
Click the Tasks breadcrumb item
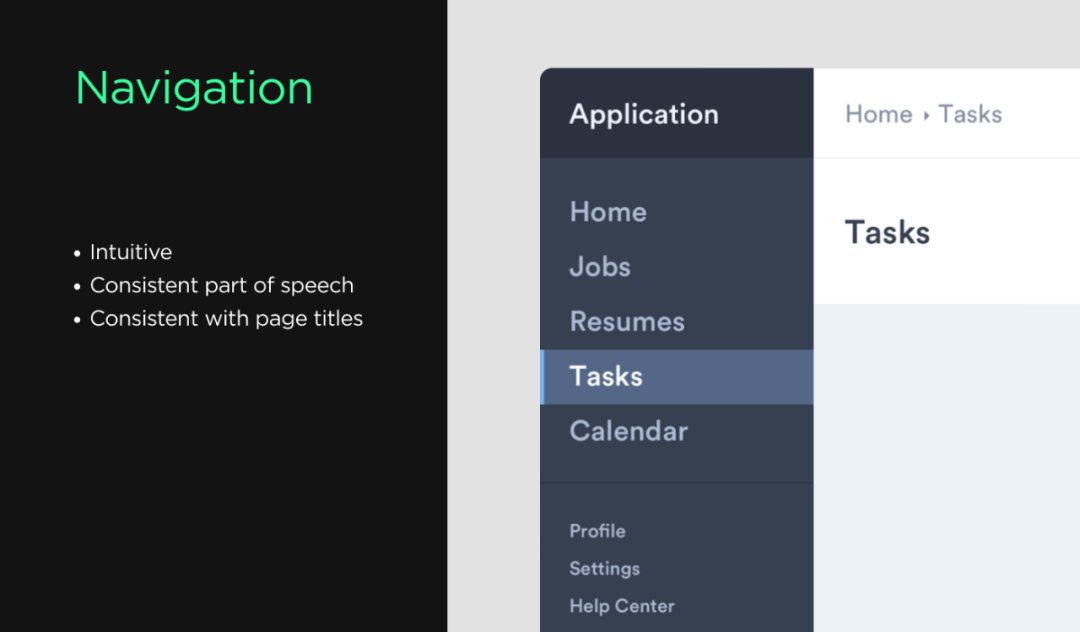pos(970,114)
